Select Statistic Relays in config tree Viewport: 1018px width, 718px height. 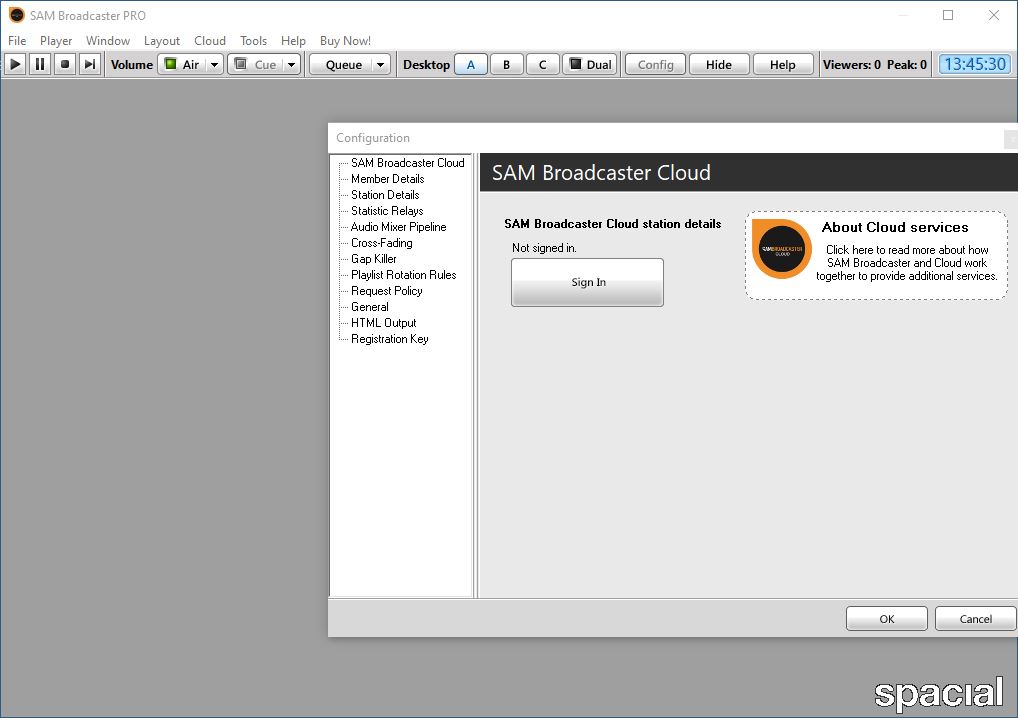point(387,211)
